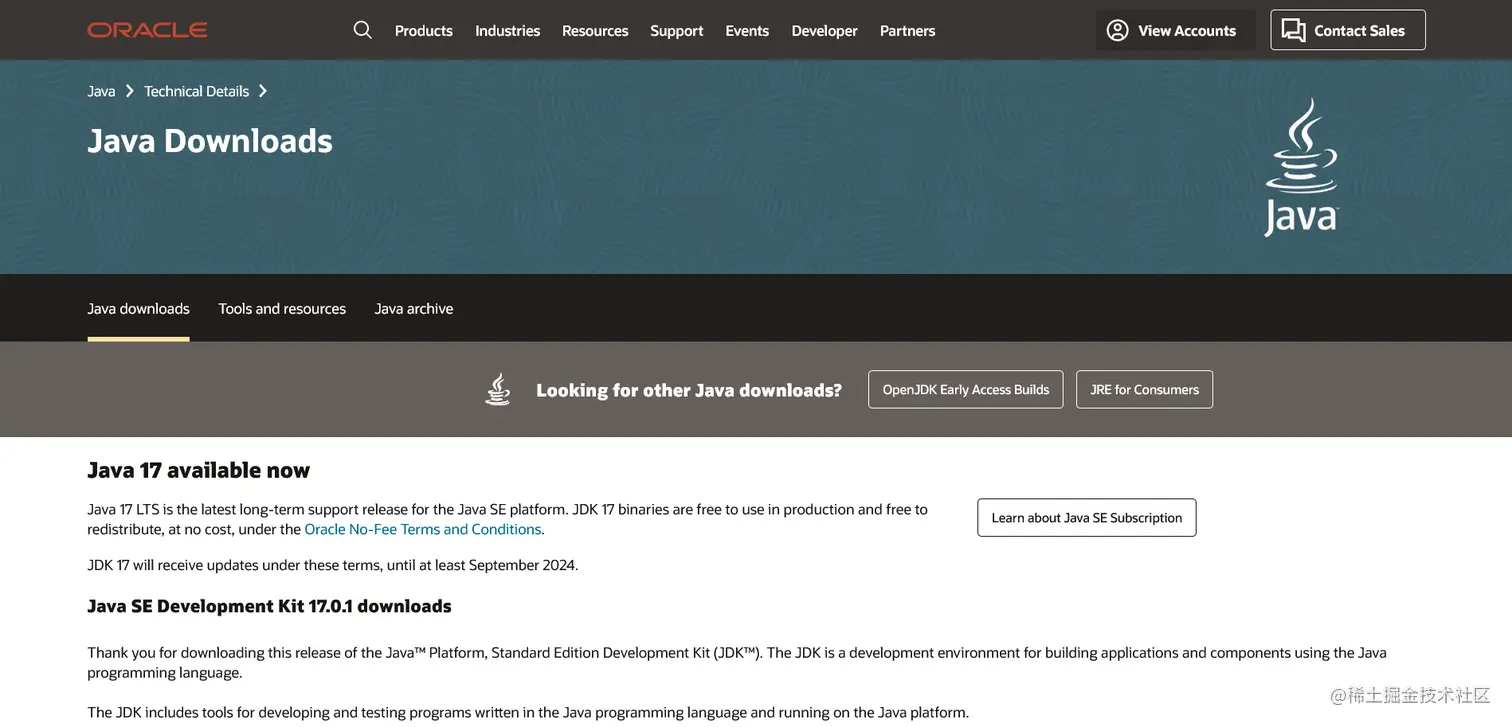Open the Events menu
The height and width of the screenshot is (727, 1512).
point(747,31)
